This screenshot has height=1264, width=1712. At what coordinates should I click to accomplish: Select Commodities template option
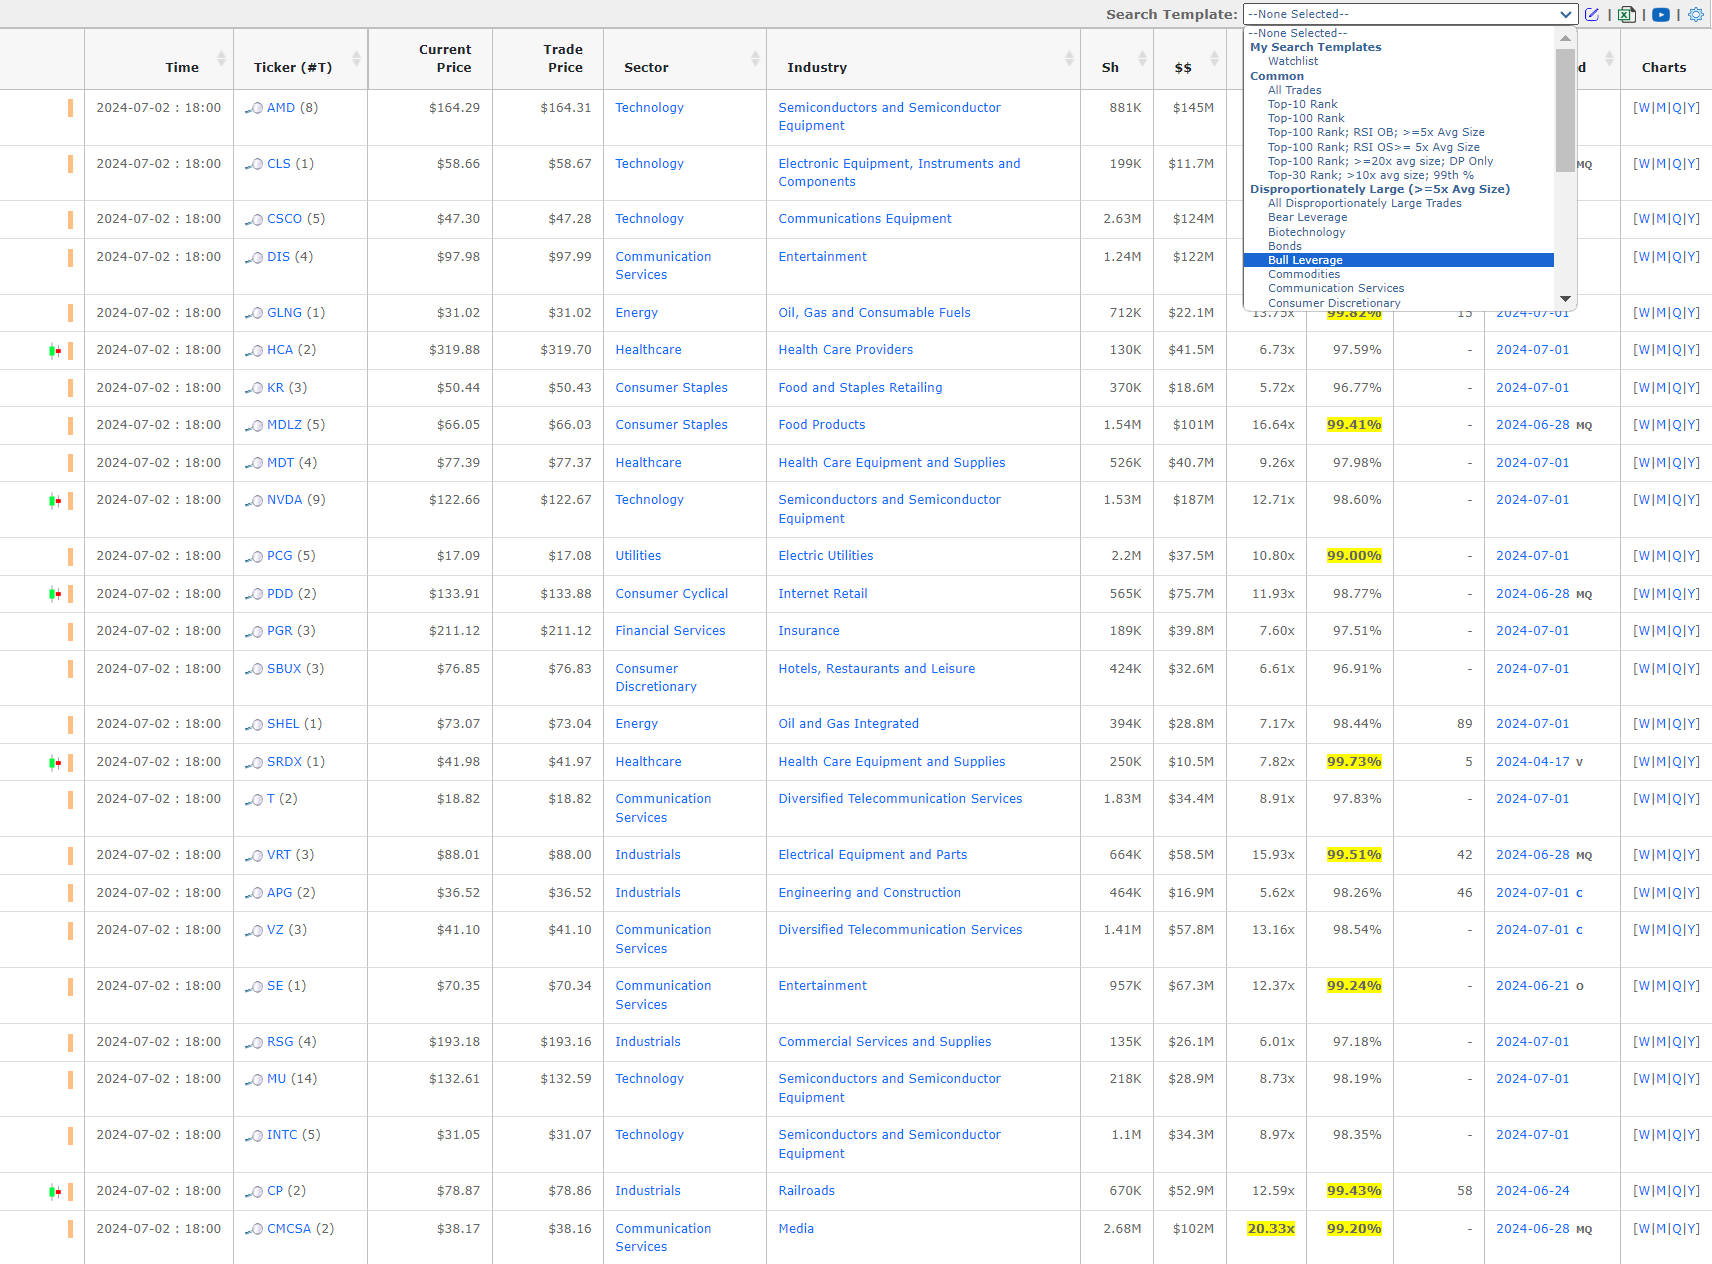click(1398, 274)
